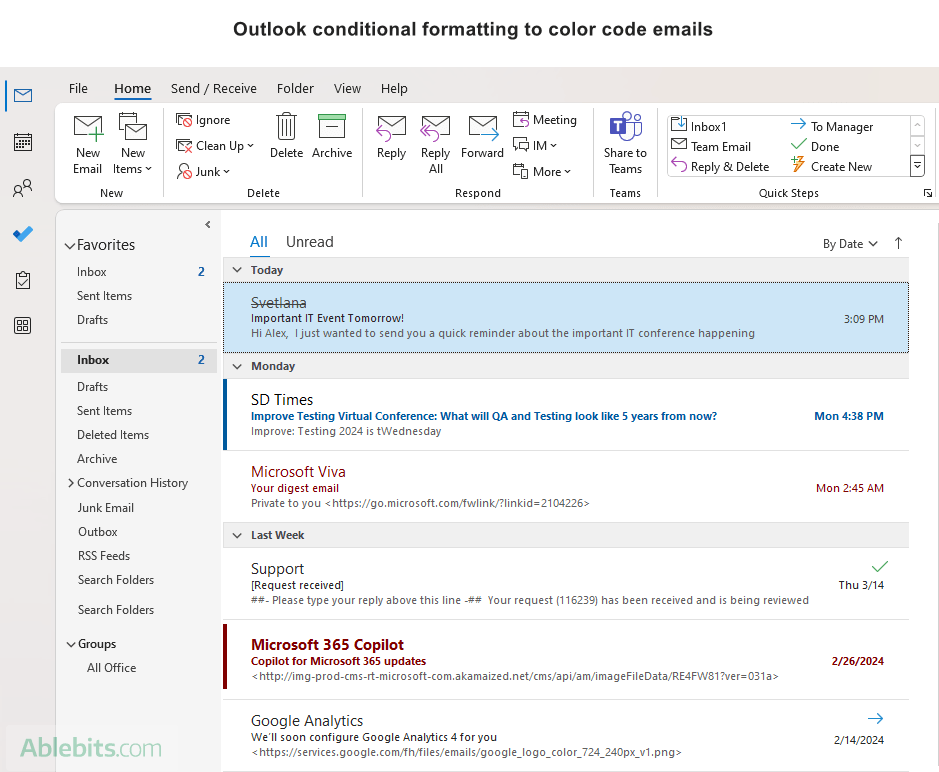This screenshot has width=939, height=772.
Task: Open the People contacts icon
Action: pyautogui.click(x=23, y=189)
